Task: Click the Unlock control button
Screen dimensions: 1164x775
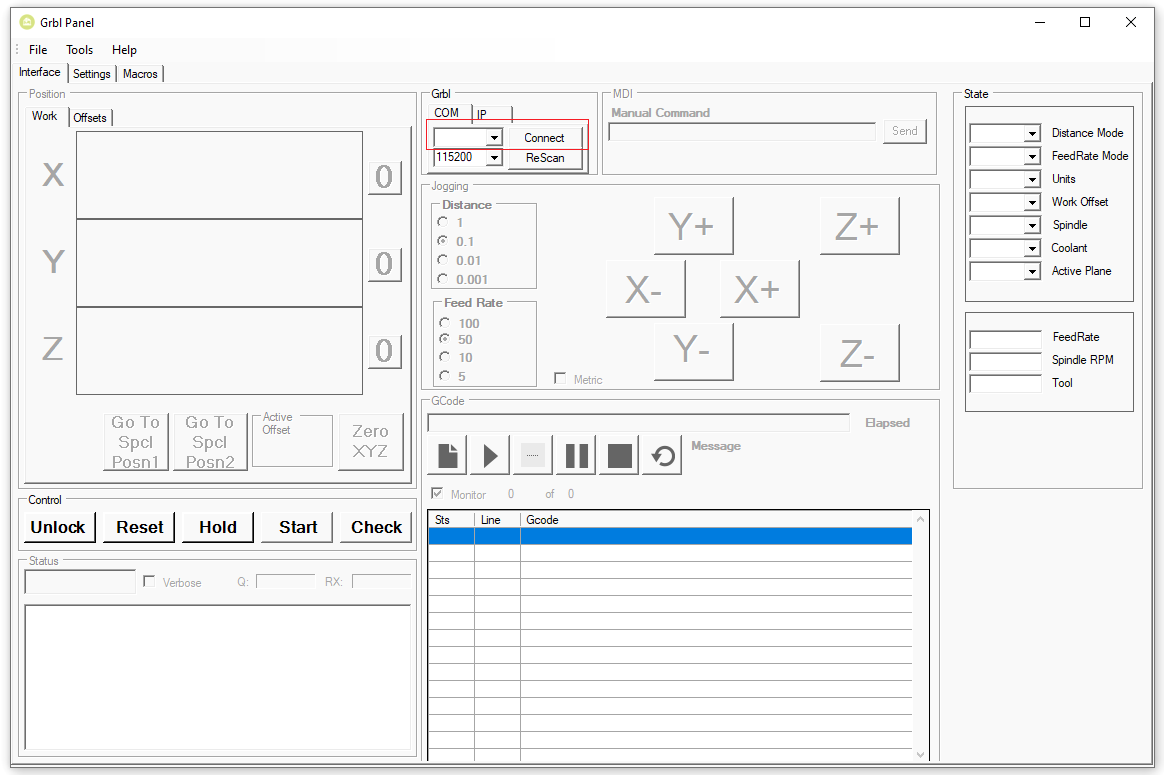Action: [58, 527]
